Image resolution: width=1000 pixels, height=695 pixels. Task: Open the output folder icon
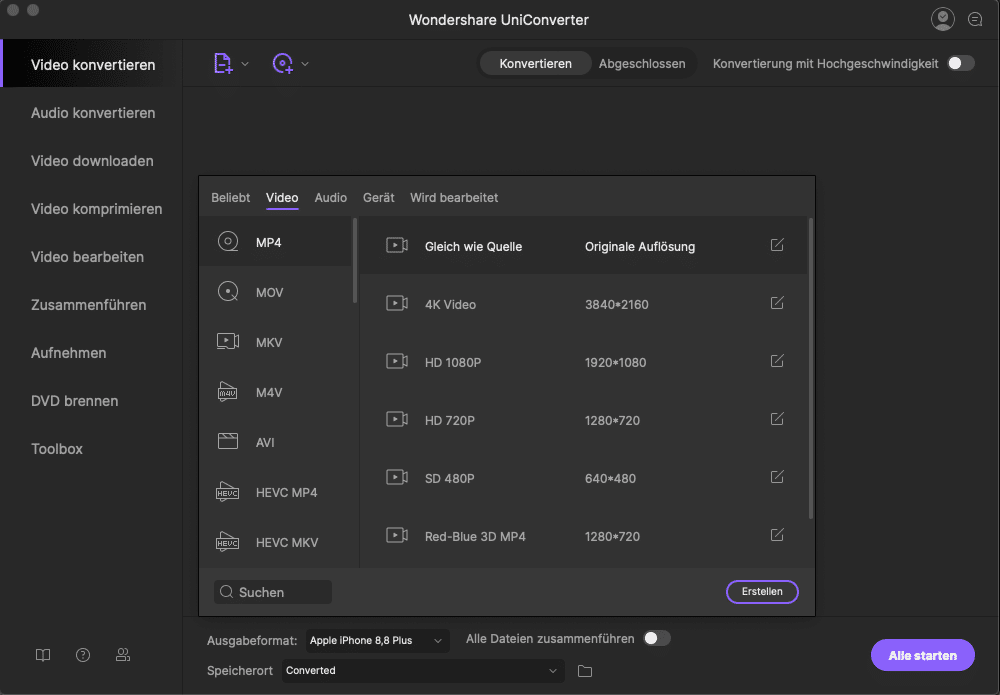[x=585, y=670]
